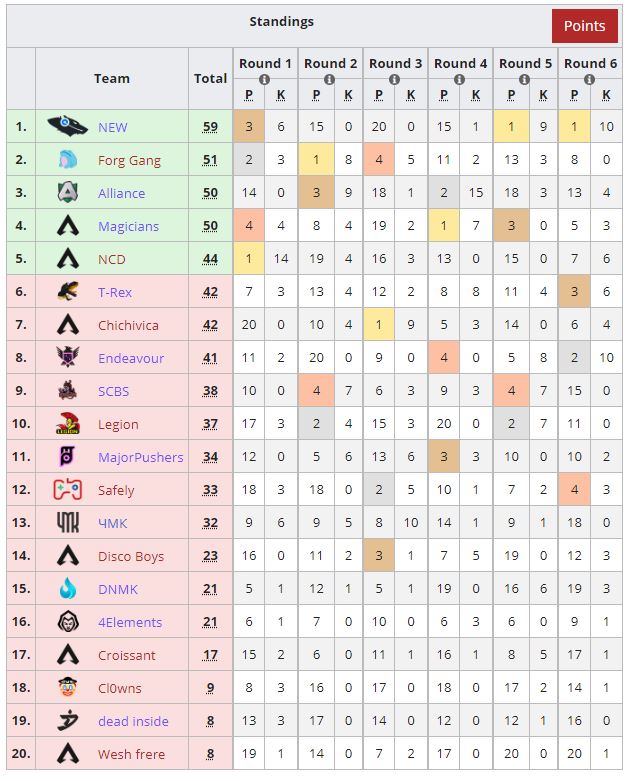Open the MajorPushers team link
633x781 pixels.
coord(141,457)
